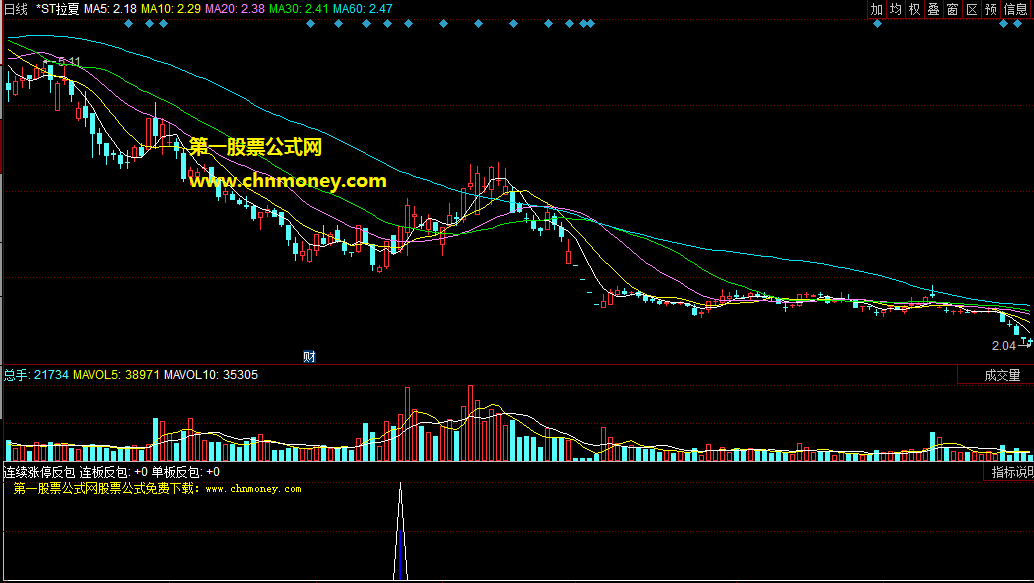Open the 指标说明 indicator description button

(x=1009, y=472)
